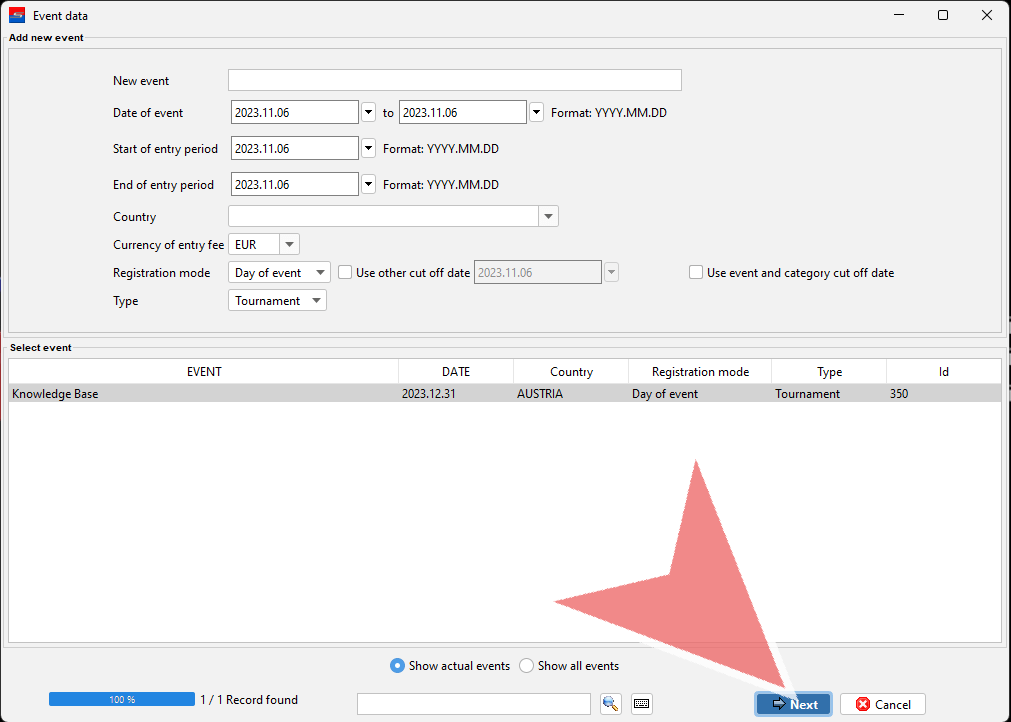Image resolution: width=1011 pixels, height=722 pixels.
Task: Click the Event data app icon
Action: tap(17, 15)
